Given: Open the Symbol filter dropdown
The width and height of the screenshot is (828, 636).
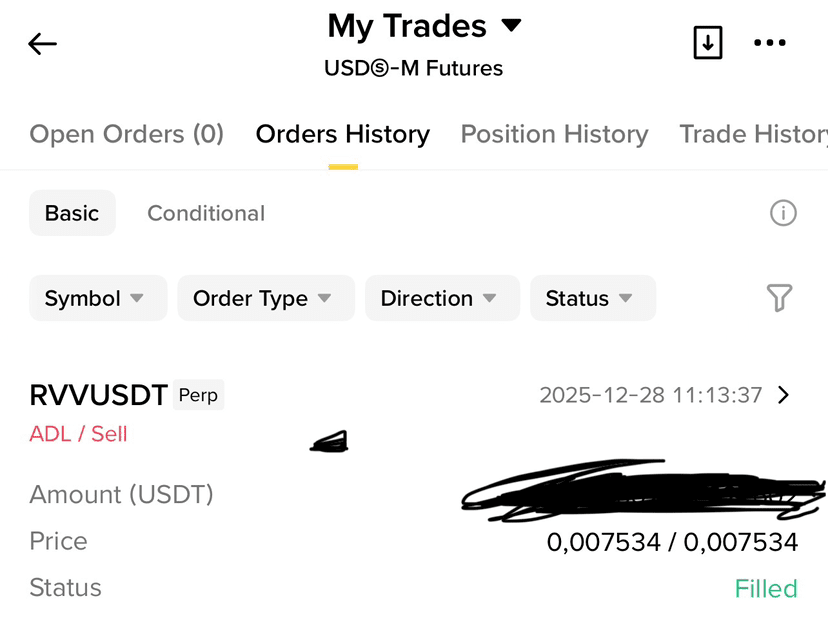Looking at the screenshot, I should [x=98, y=298].
